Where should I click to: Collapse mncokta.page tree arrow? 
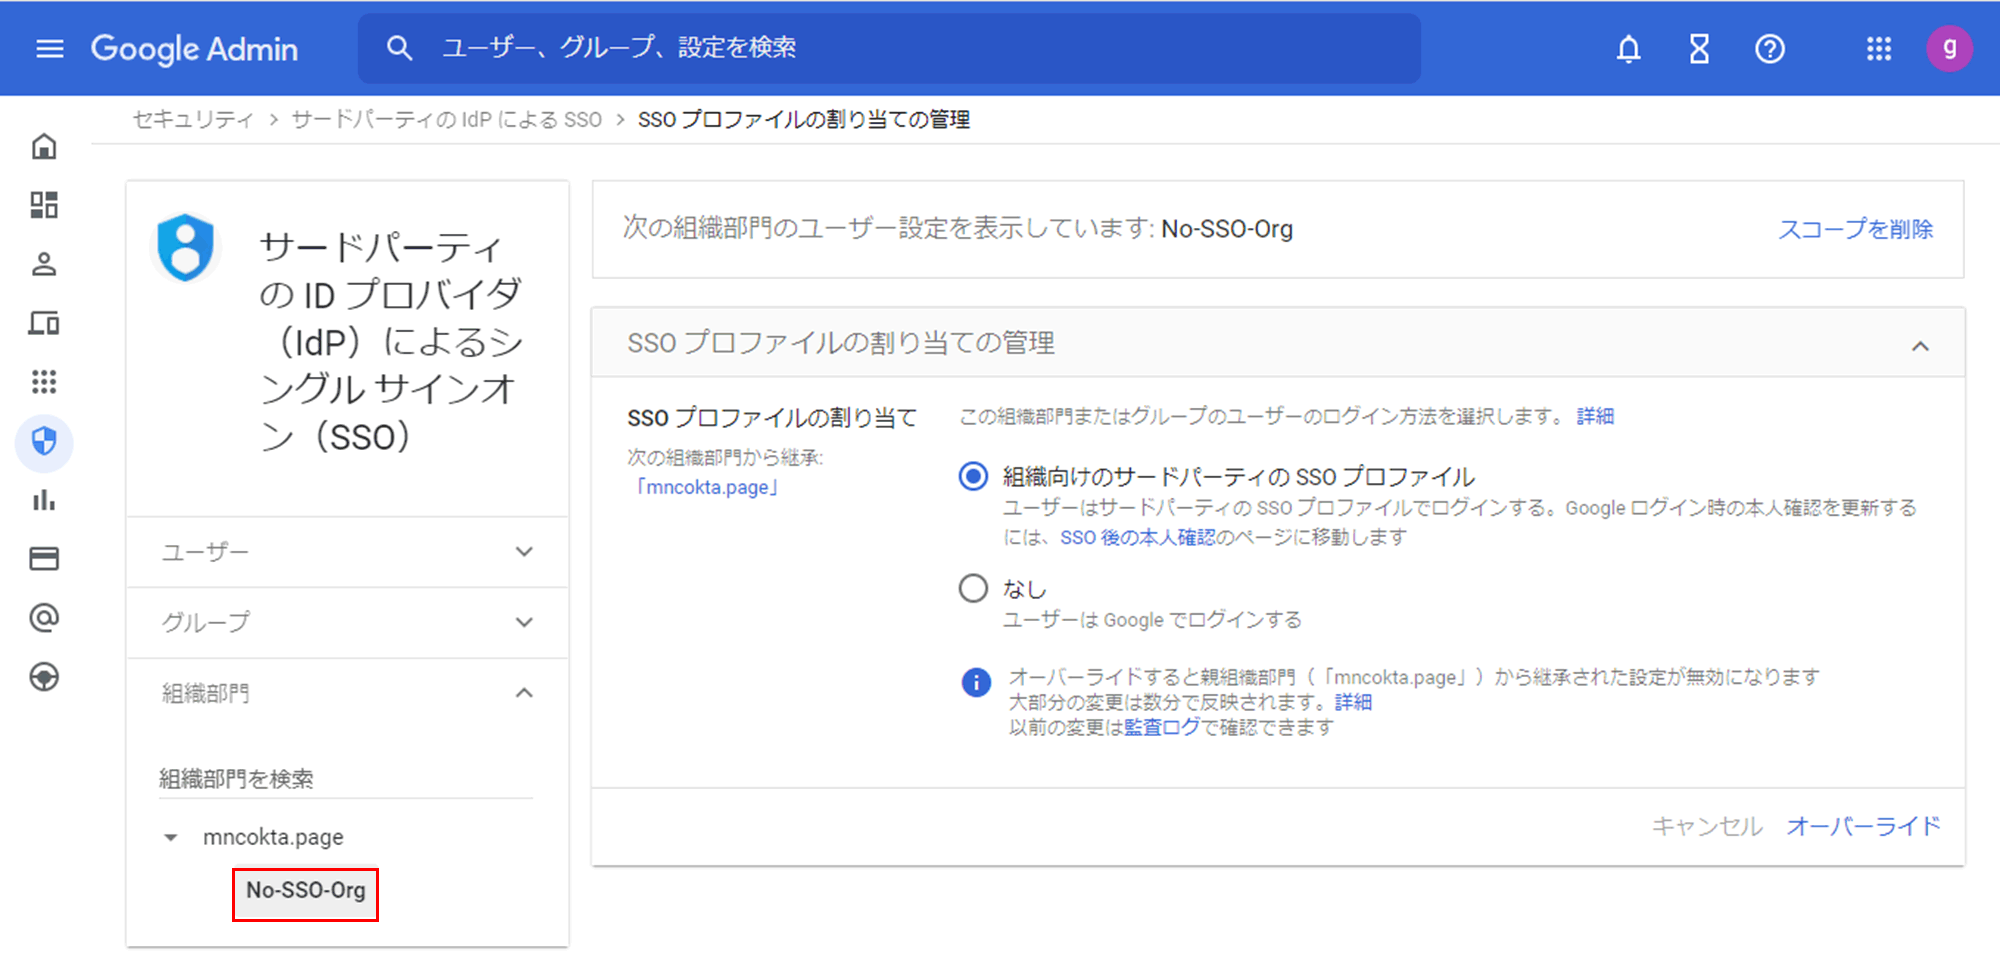click(x=171, y=838)
